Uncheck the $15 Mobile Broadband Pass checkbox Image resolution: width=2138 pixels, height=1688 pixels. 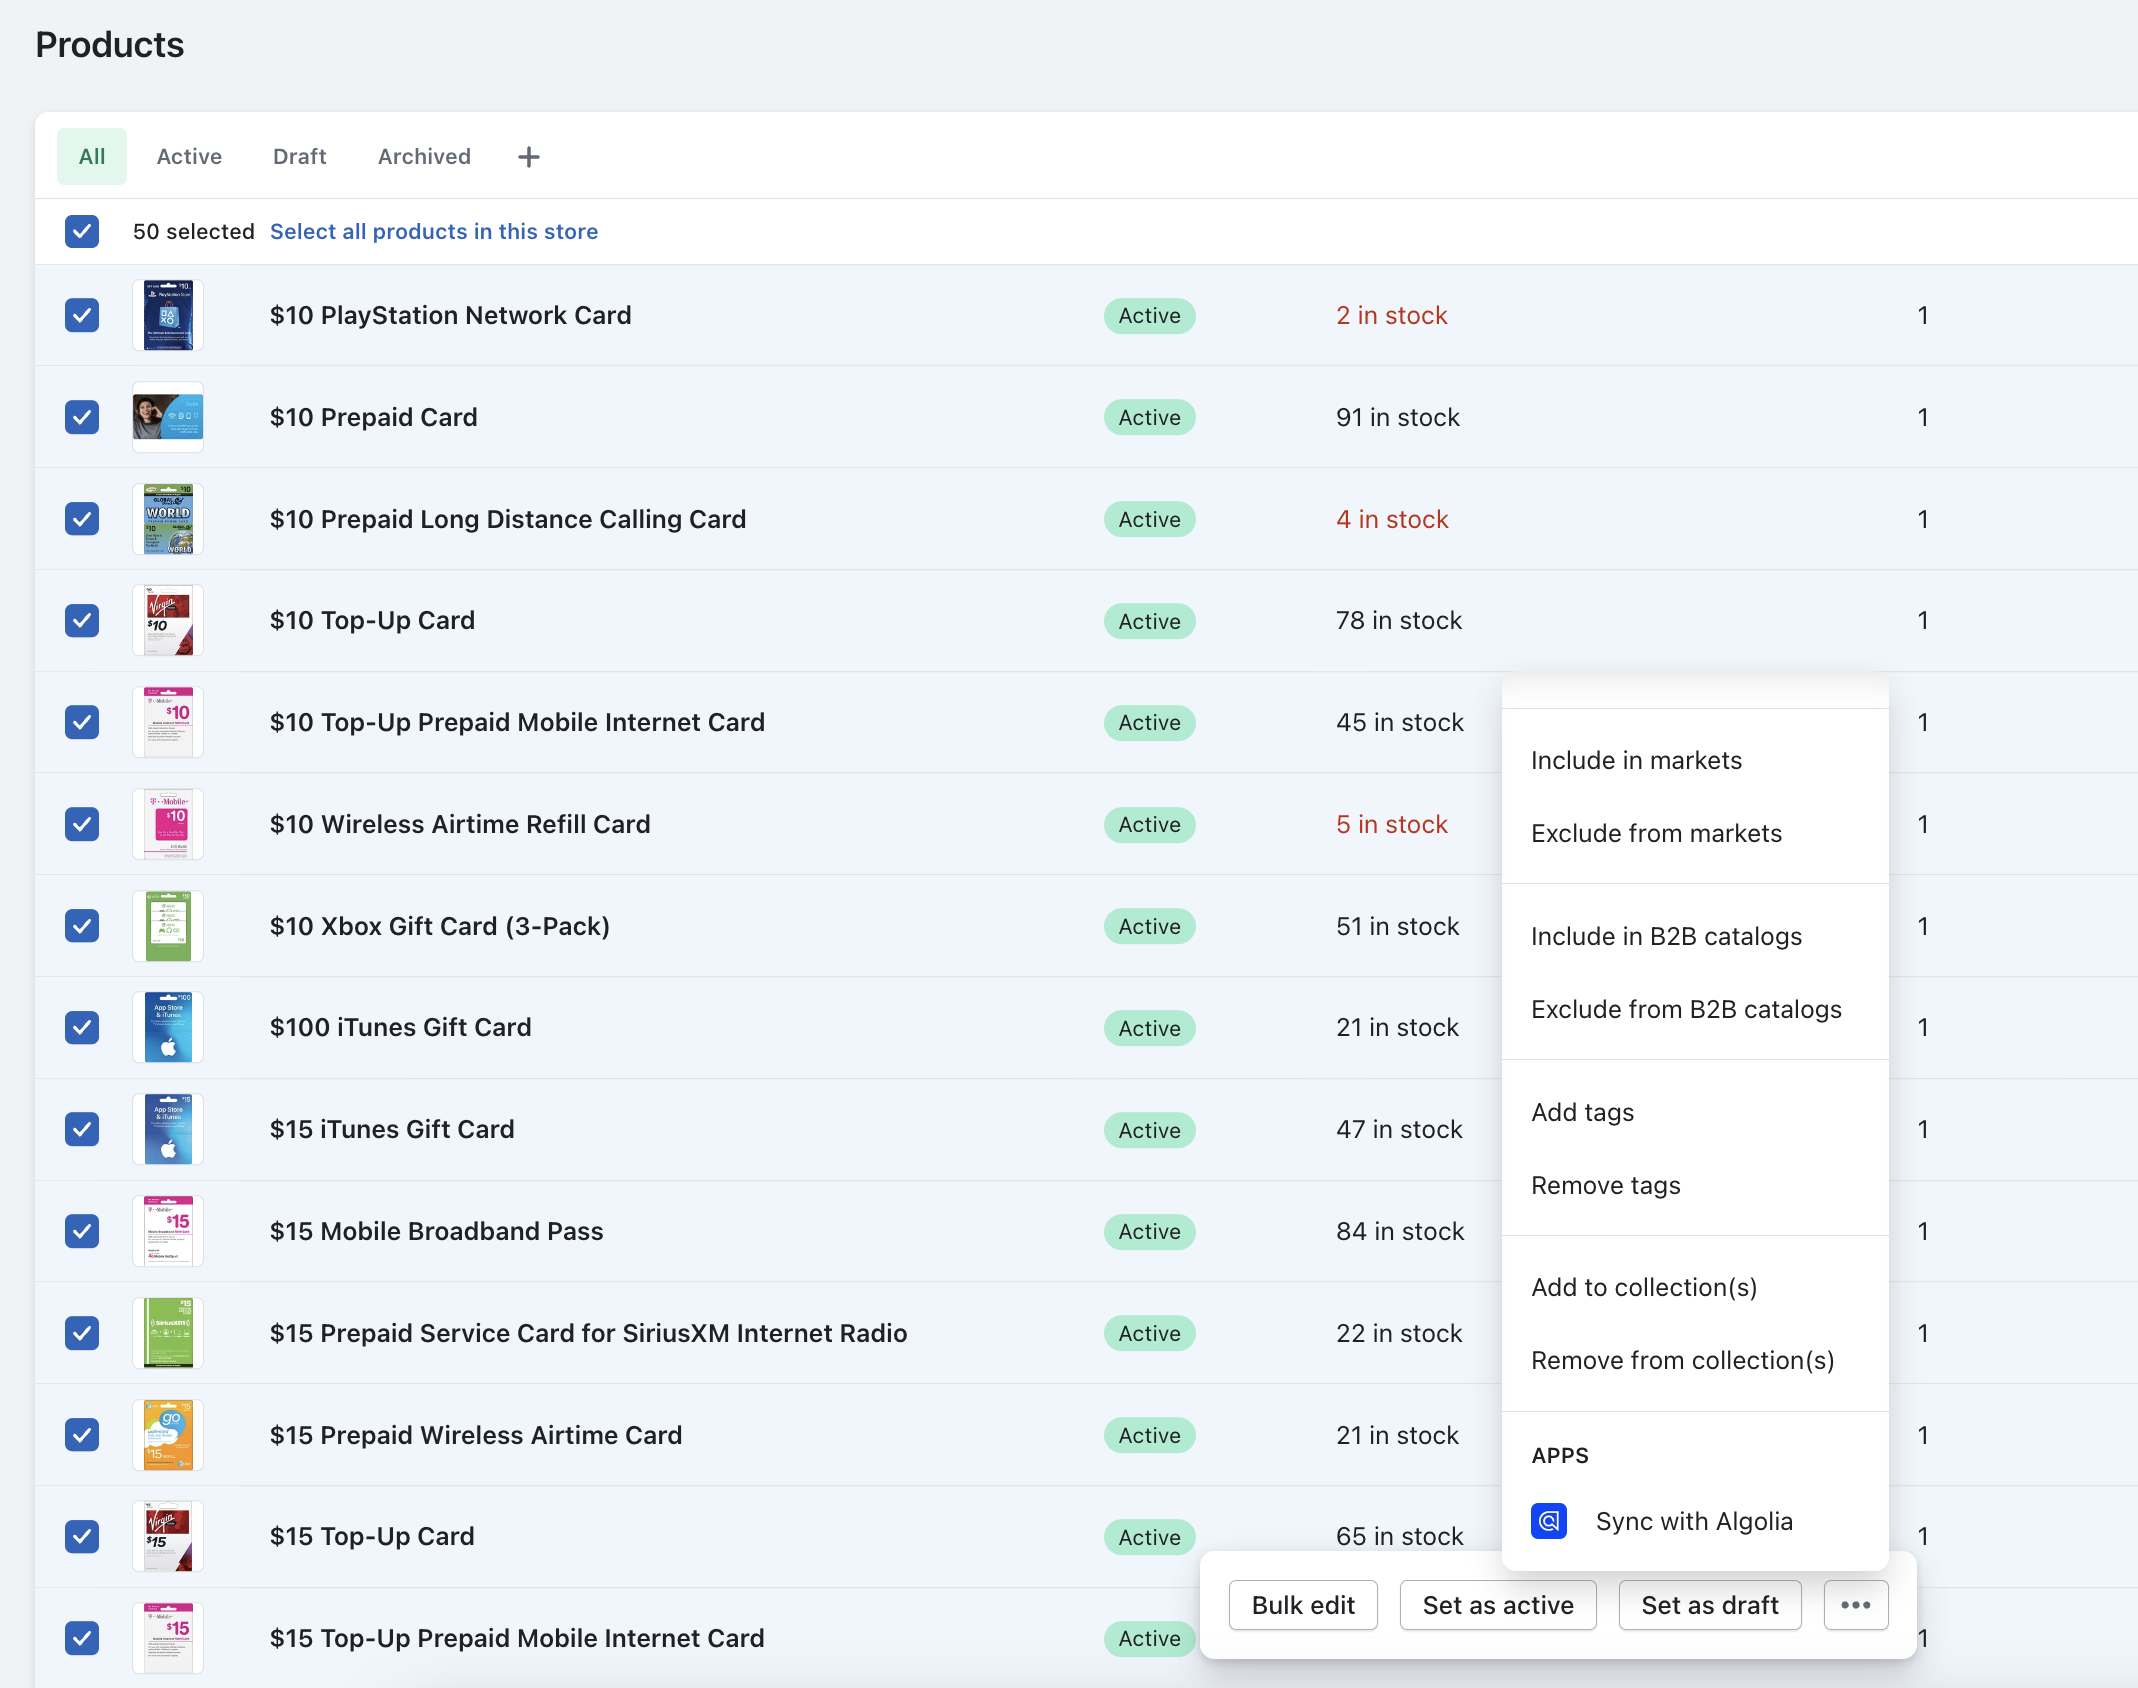click(82, 1231)
